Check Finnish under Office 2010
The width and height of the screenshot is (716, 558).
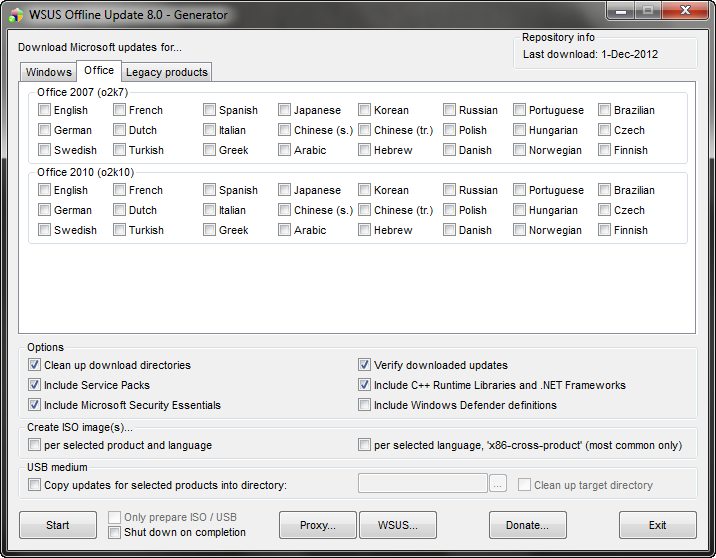[604, 230]
